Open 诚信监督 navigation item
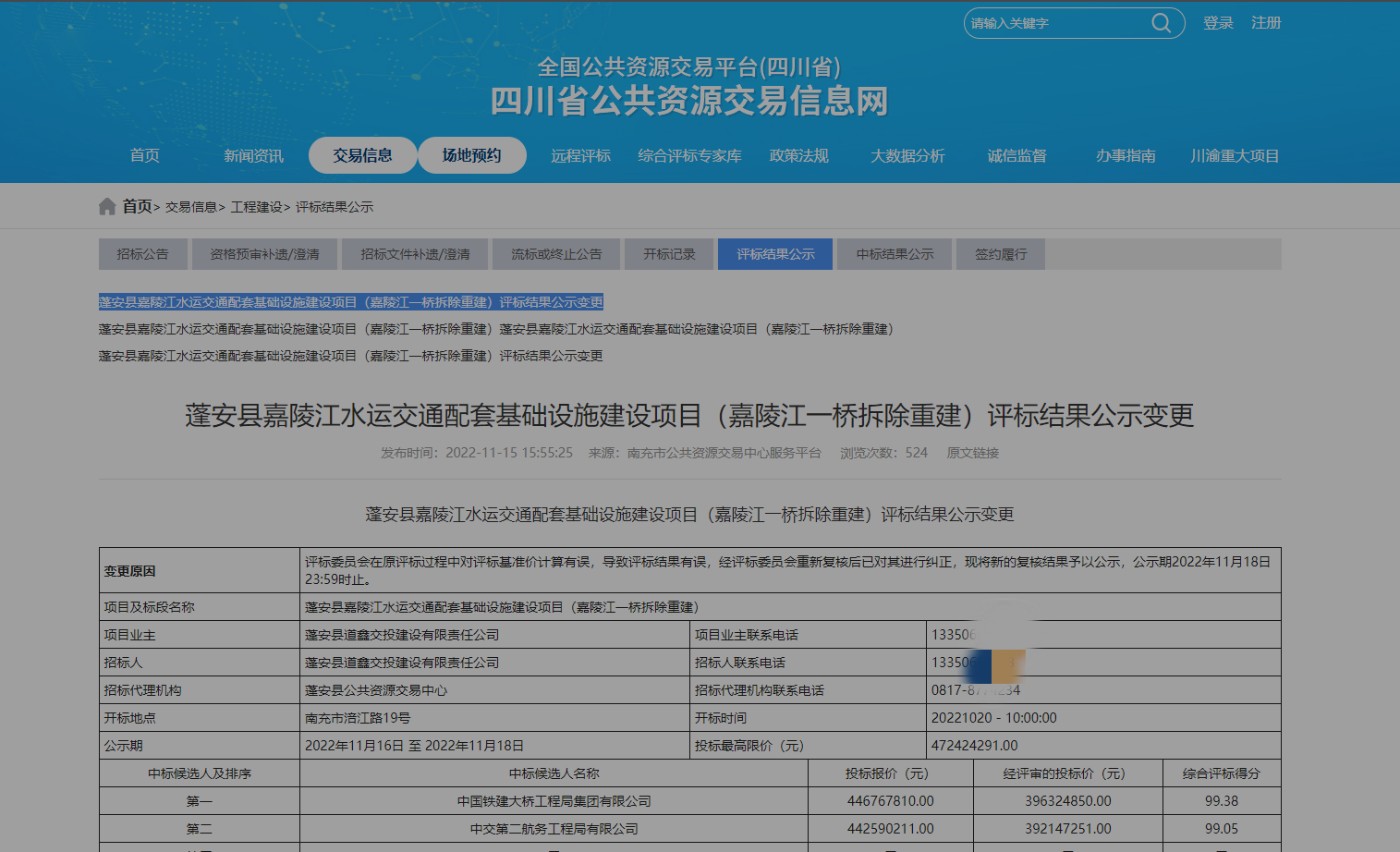Screen dimensions: 1400x852 [x=1017, y=155]
